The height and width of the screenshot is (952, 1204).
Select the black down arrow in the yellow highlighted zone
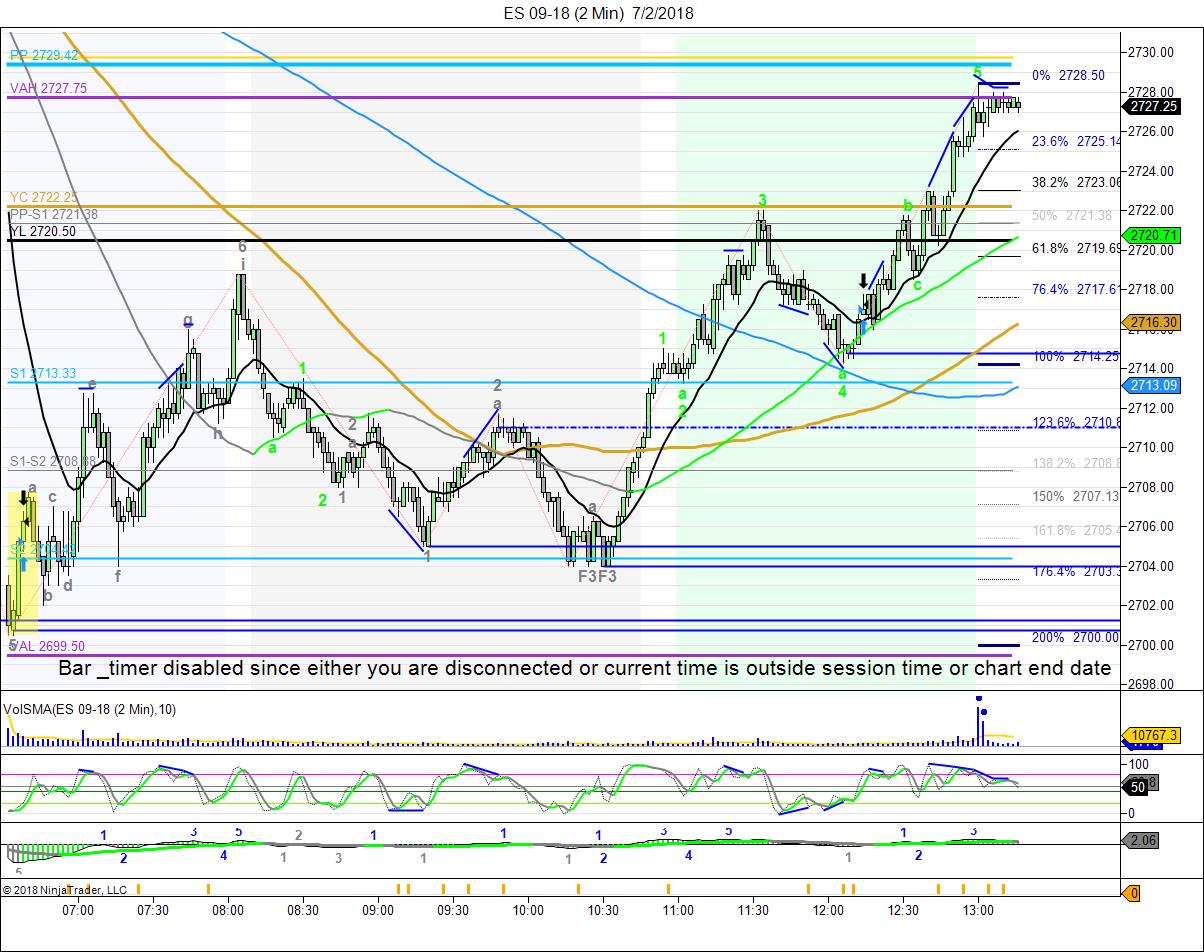(24, 498)
